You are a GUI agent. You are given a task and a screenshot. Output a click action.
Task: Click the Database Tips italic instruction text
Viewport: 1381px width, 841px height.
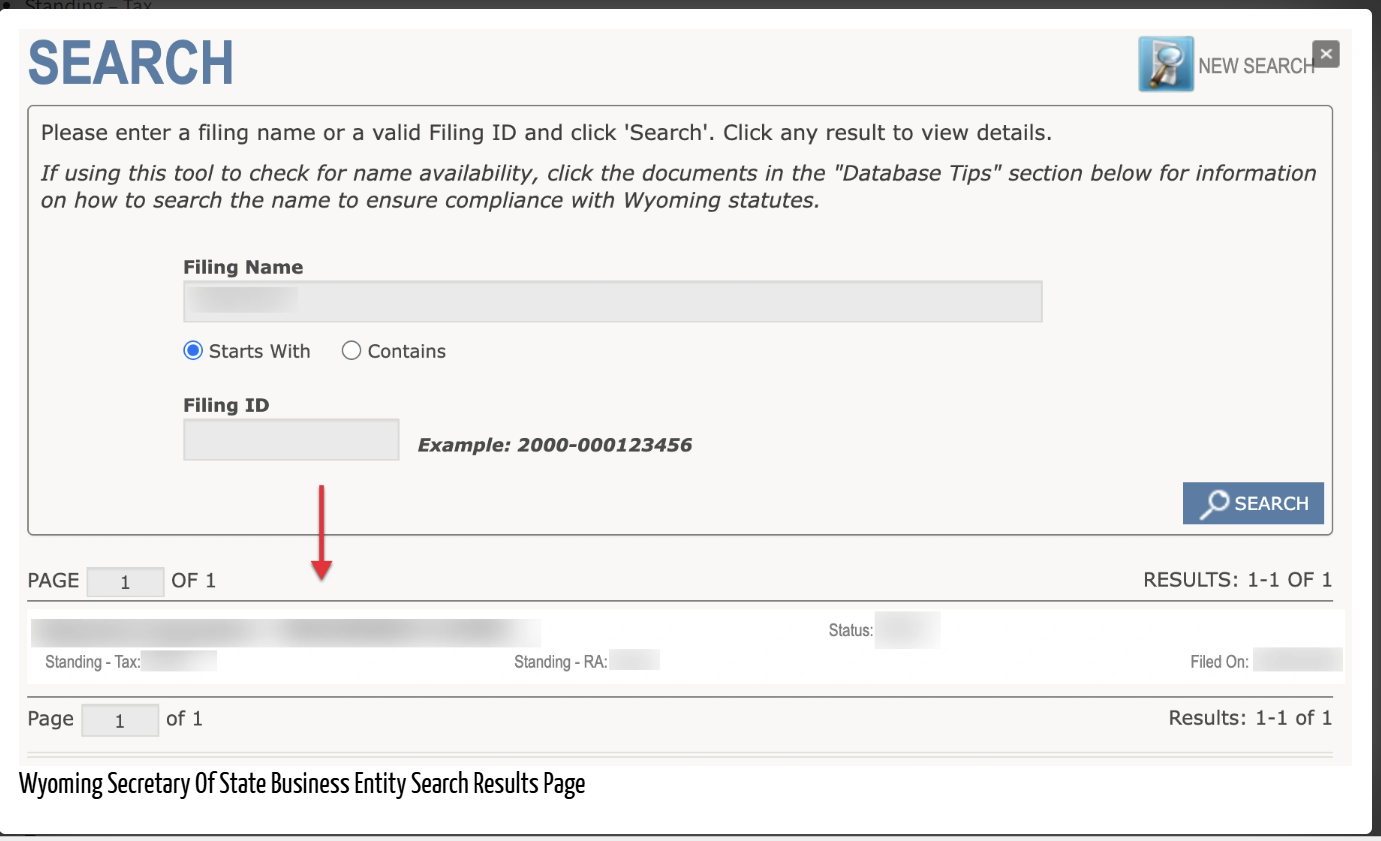click(x=679, y=186)
